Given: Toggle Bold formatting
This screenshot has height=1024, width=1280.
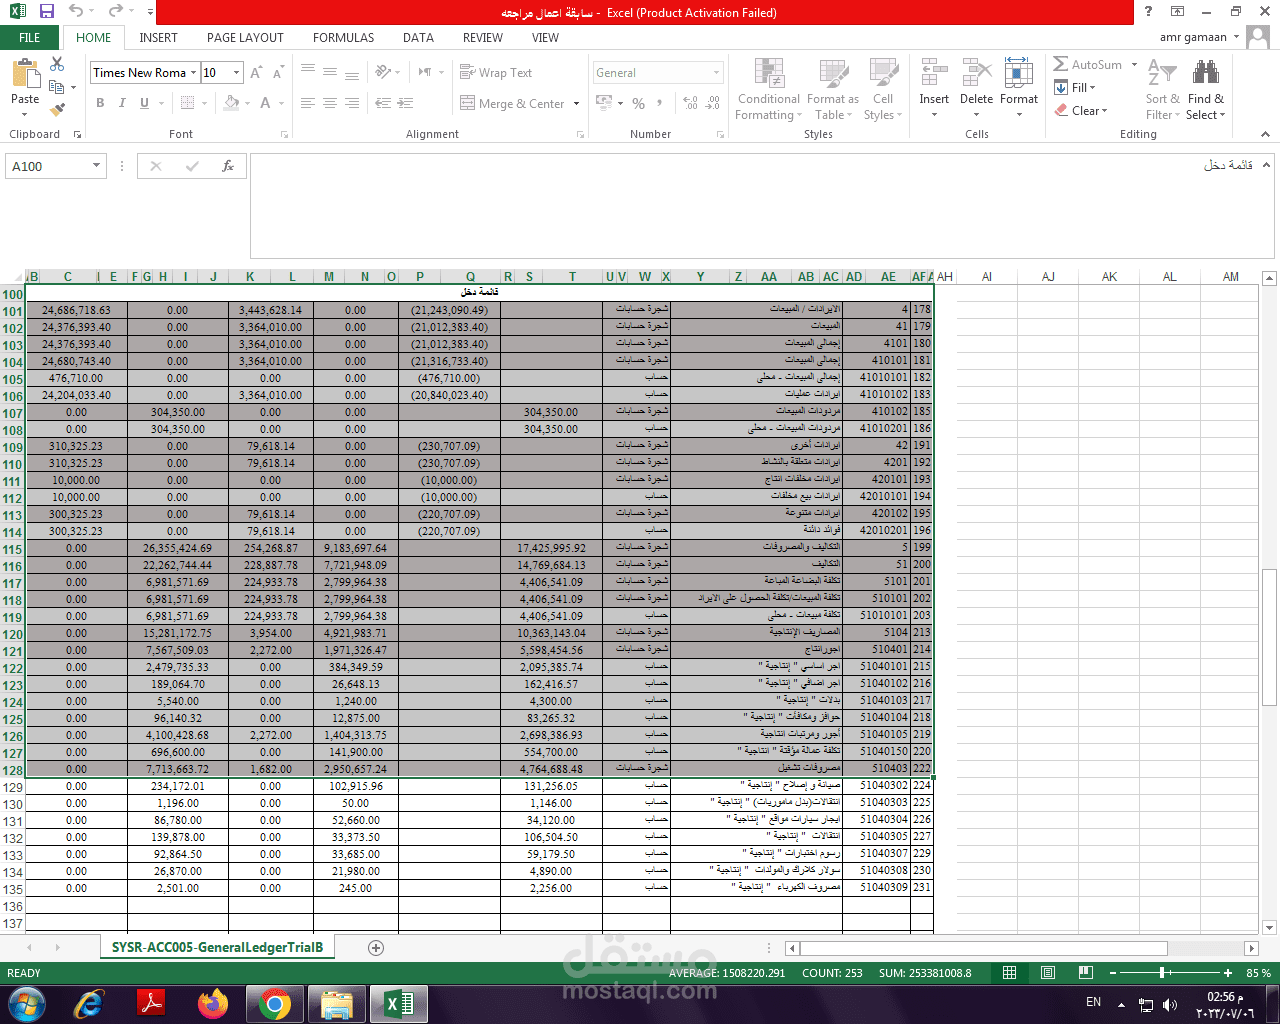Looking at the screenshot, I should pyautogui.click(x=100, y=103).
